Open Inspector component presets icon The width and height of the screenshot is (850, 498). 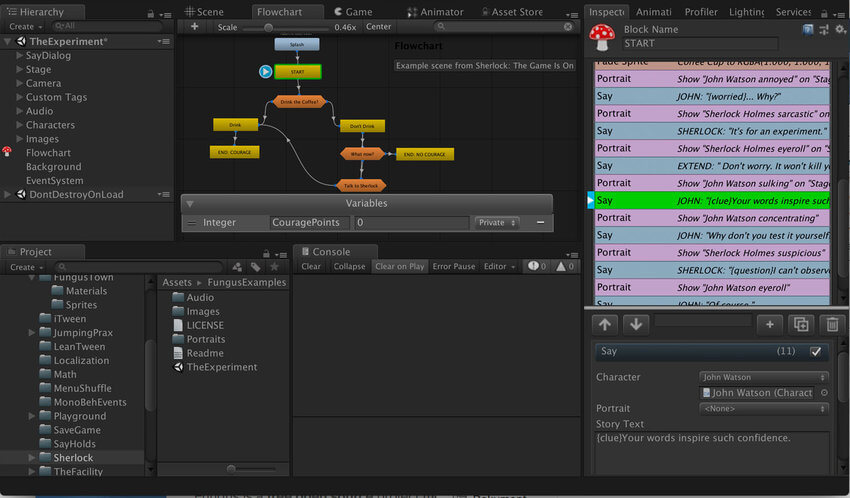pyautogui.click(x=824, y=30)
